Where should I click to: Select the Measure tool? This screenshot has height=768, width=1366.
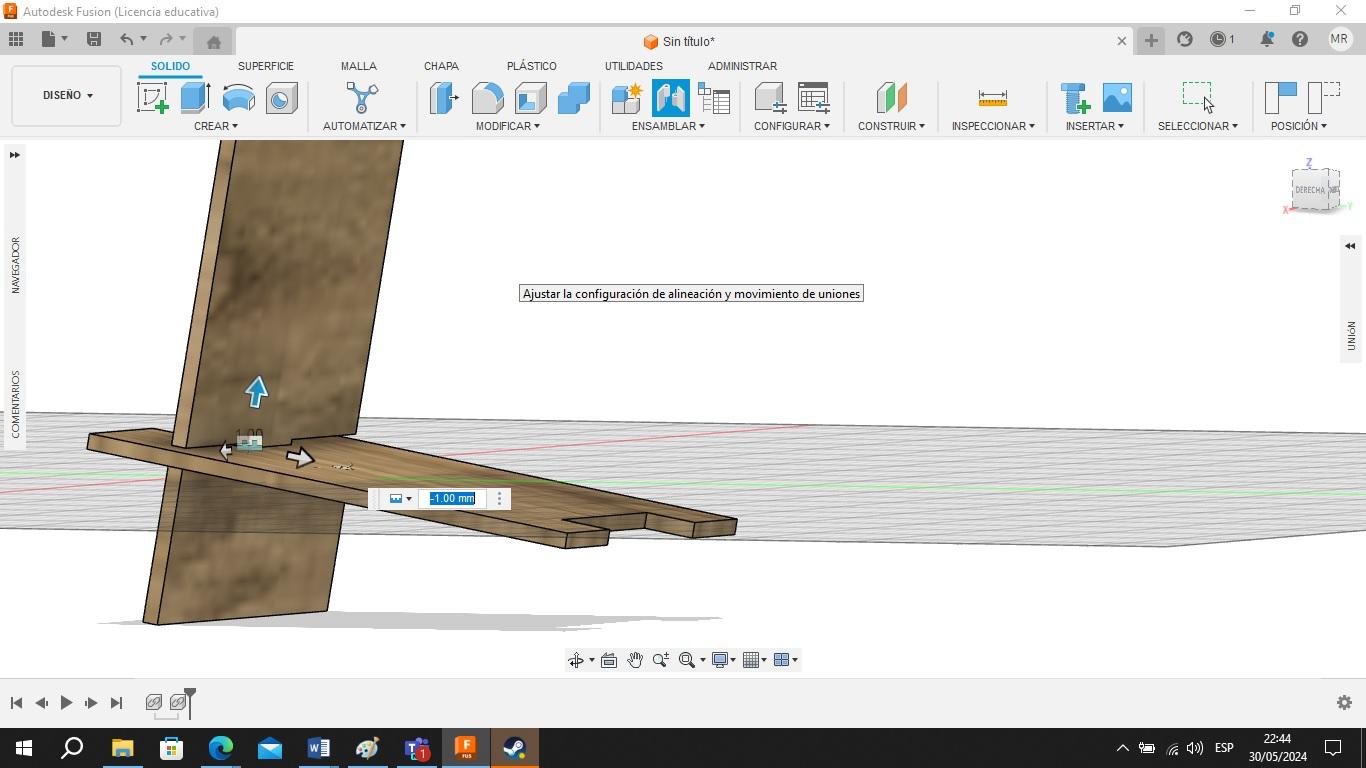coord(992,98)
